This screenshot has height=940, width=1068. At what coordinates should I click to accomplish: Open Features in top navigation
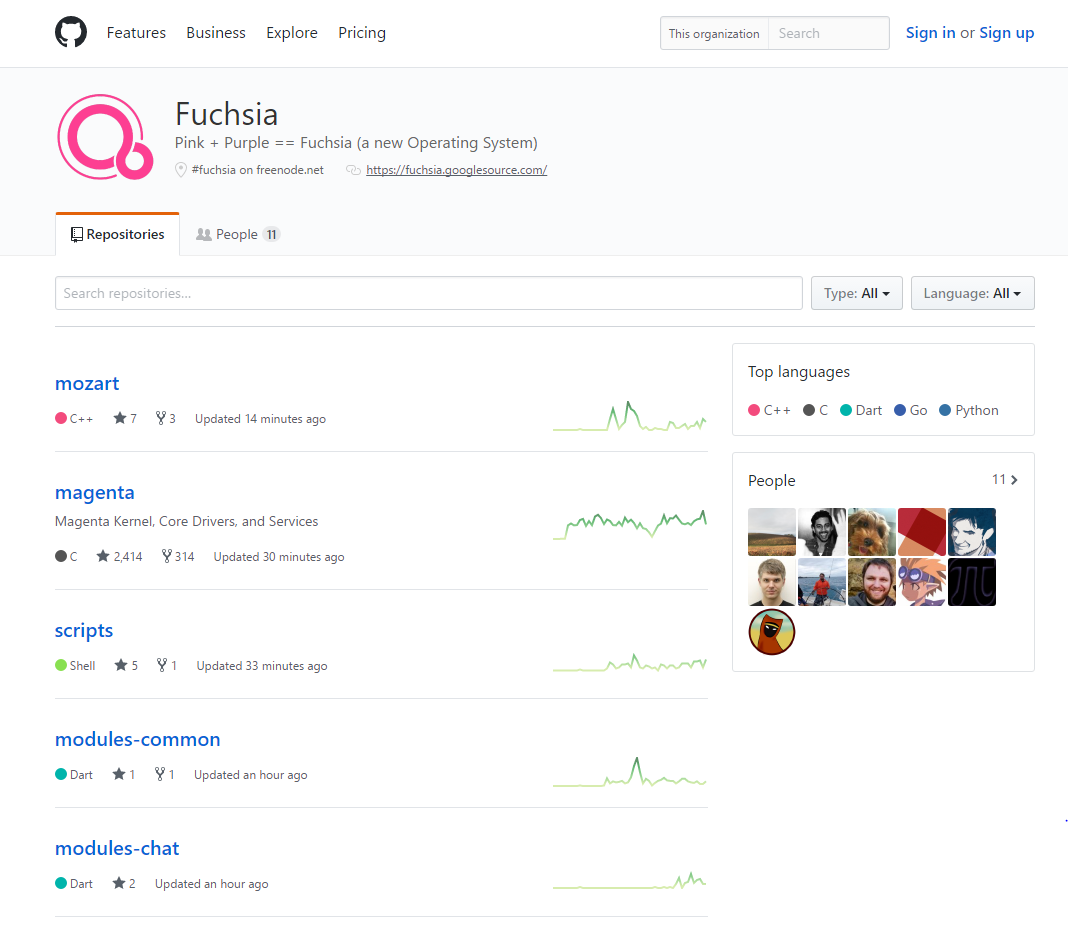pyautogui.click(x=136, y=33)
